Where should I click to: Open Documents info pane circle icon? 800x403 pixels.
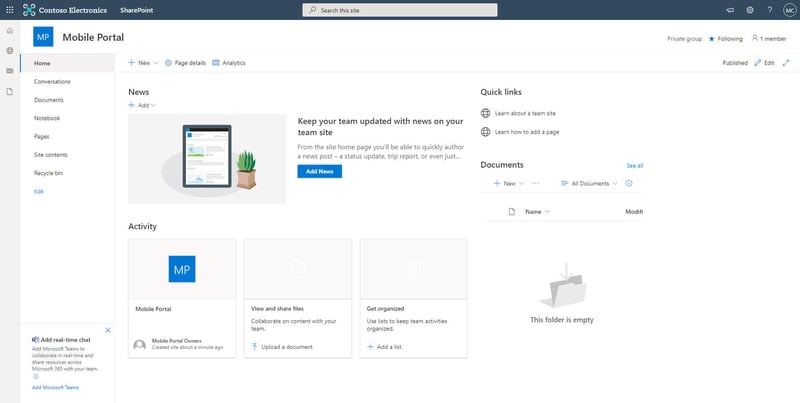[x=629, y=183]
